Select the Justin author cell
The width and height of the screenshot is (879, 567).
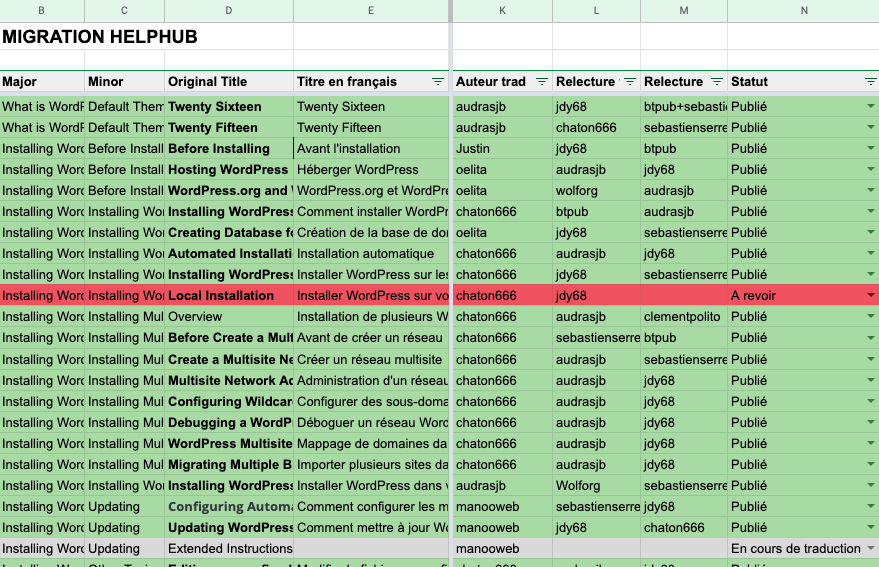click(x=502, y=149)
